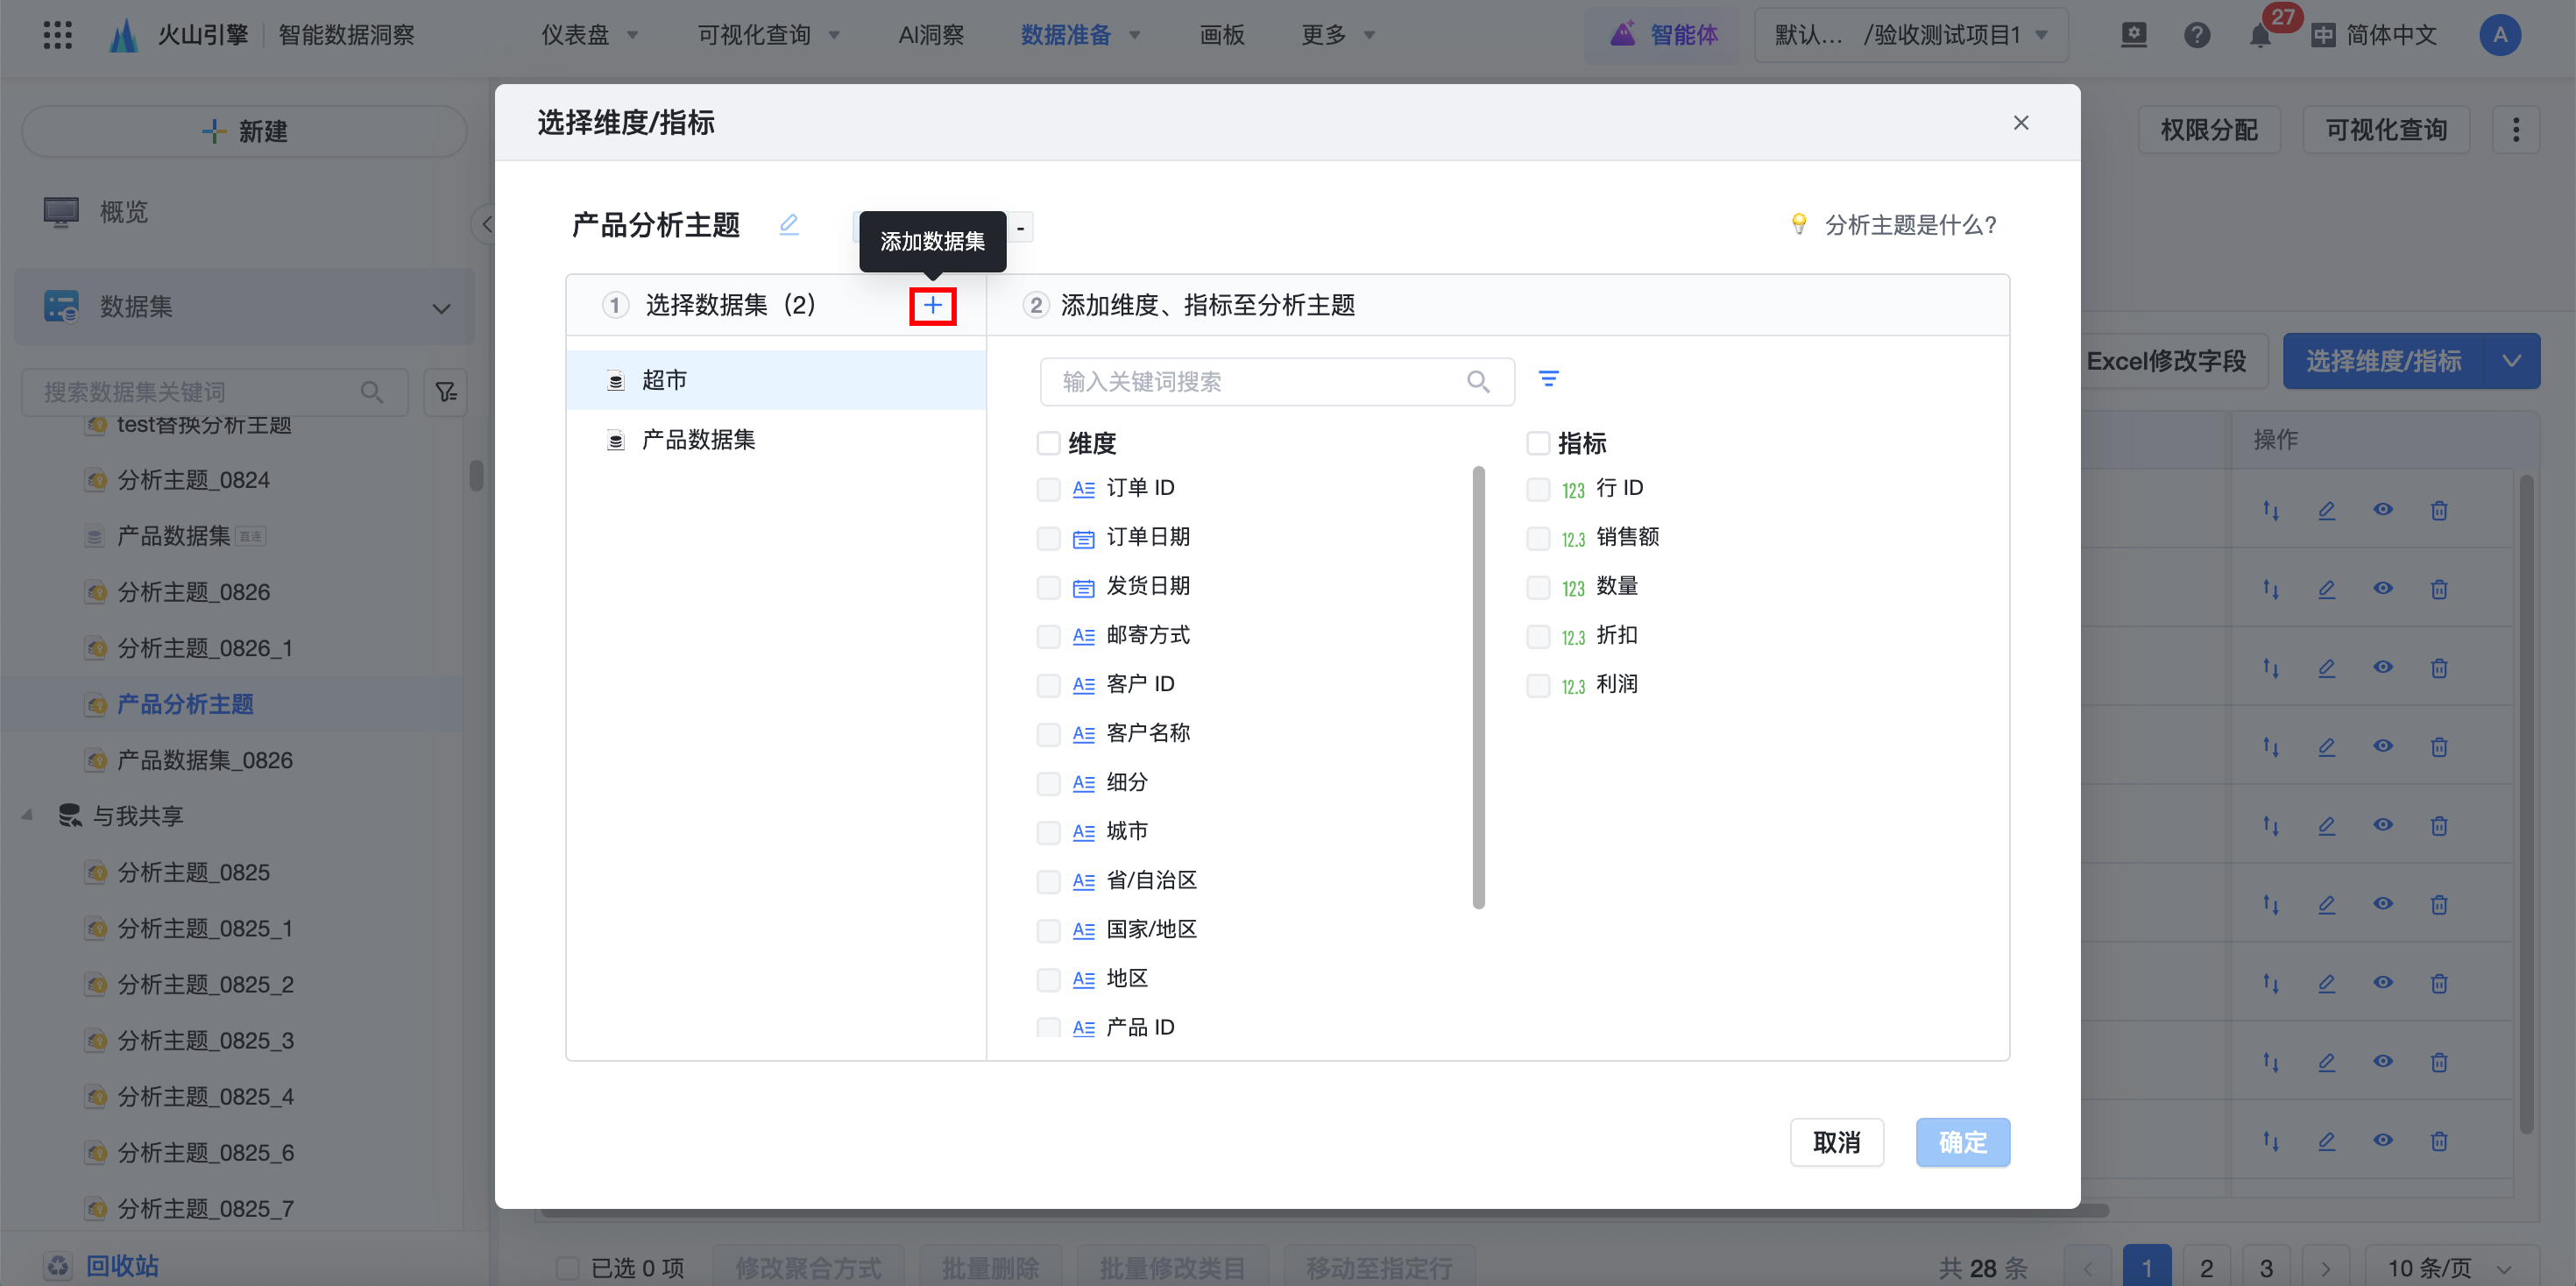2576x1286 pixels.
Task: Click the 取消 button
Action: 1836,1142
